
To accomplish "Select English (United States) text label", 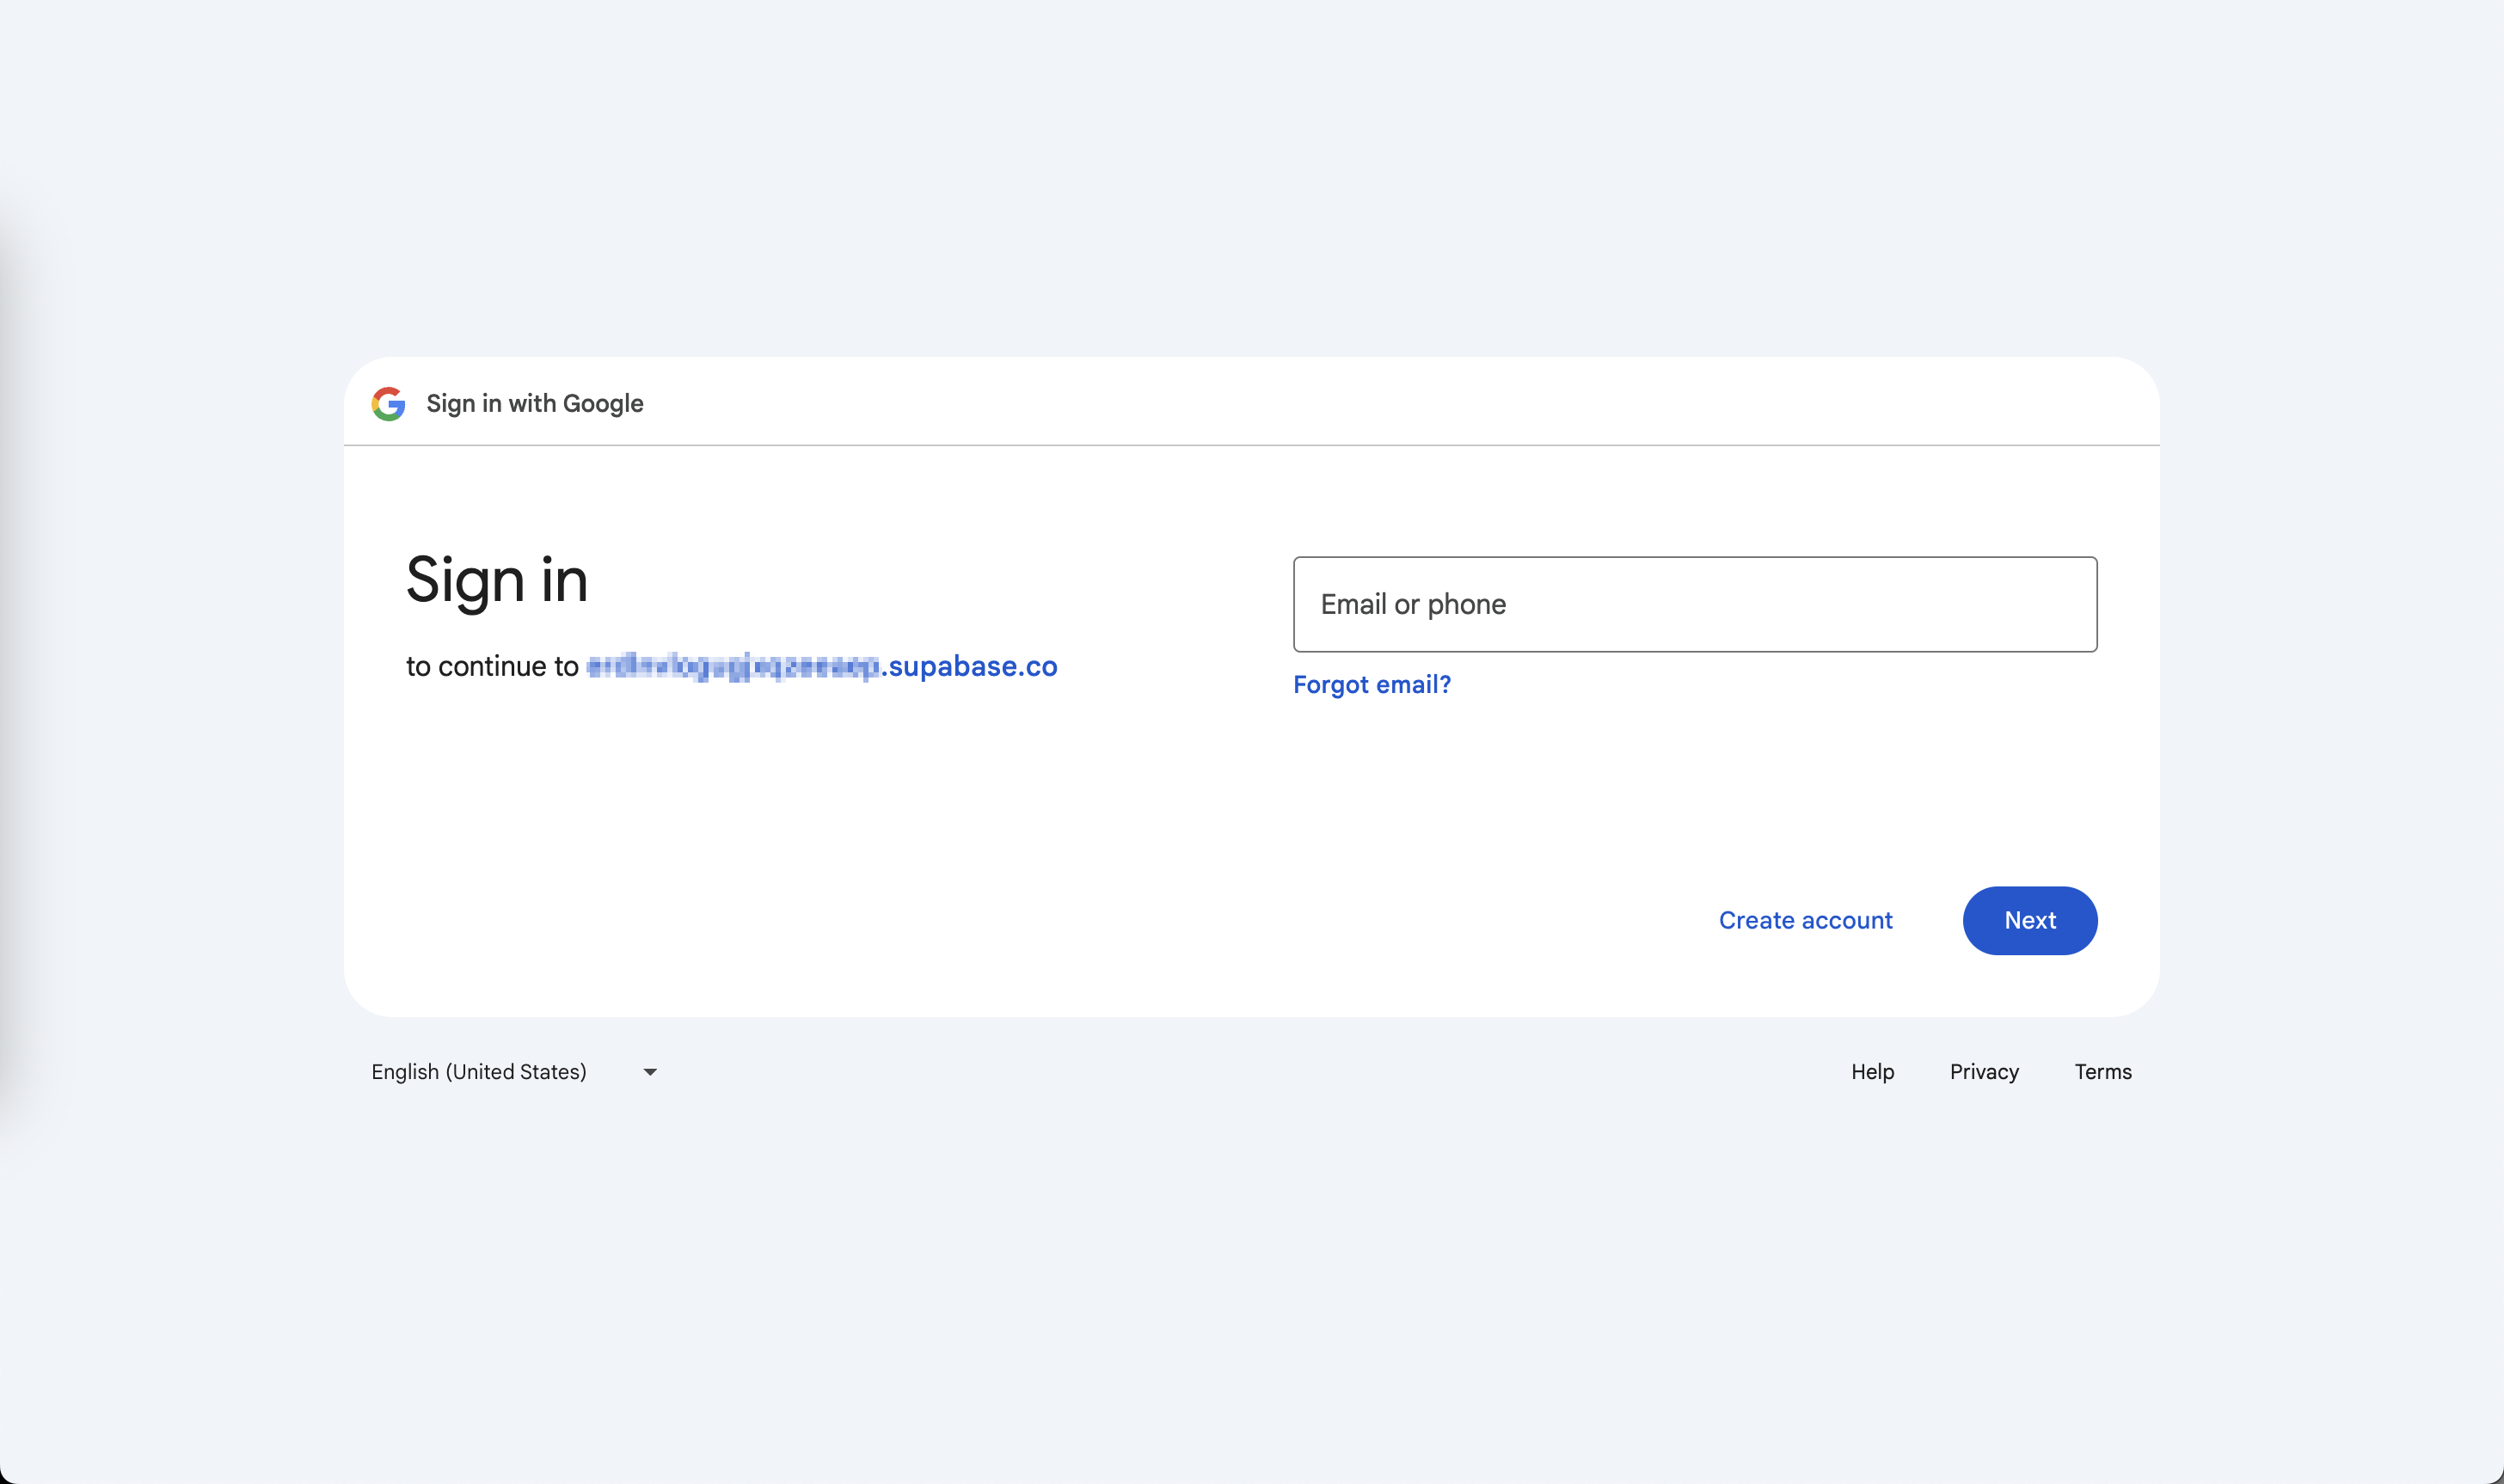I will click(478, 1071).
